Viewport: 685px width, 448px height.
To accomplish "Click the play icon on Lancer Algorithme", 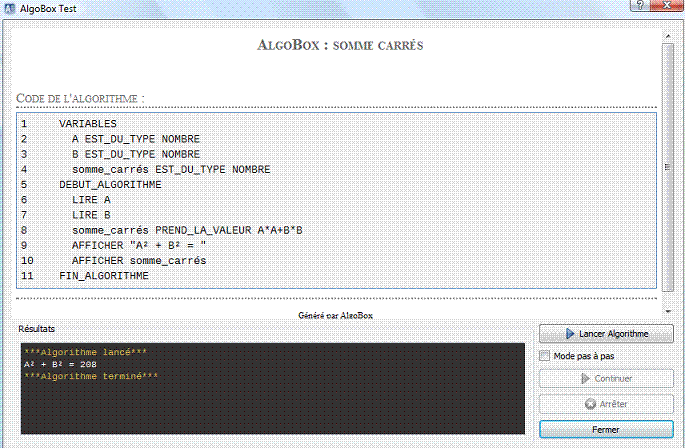I will pos(570,333).
